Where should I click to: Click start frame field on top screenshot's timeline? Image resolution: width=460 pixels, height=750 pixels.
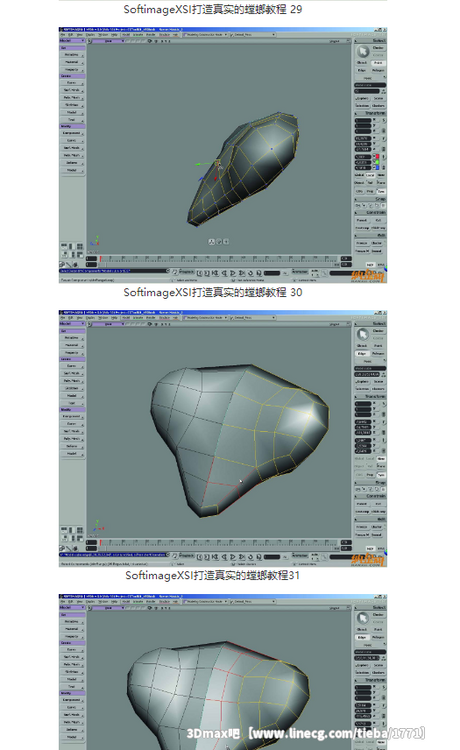[x=91, y=259]
